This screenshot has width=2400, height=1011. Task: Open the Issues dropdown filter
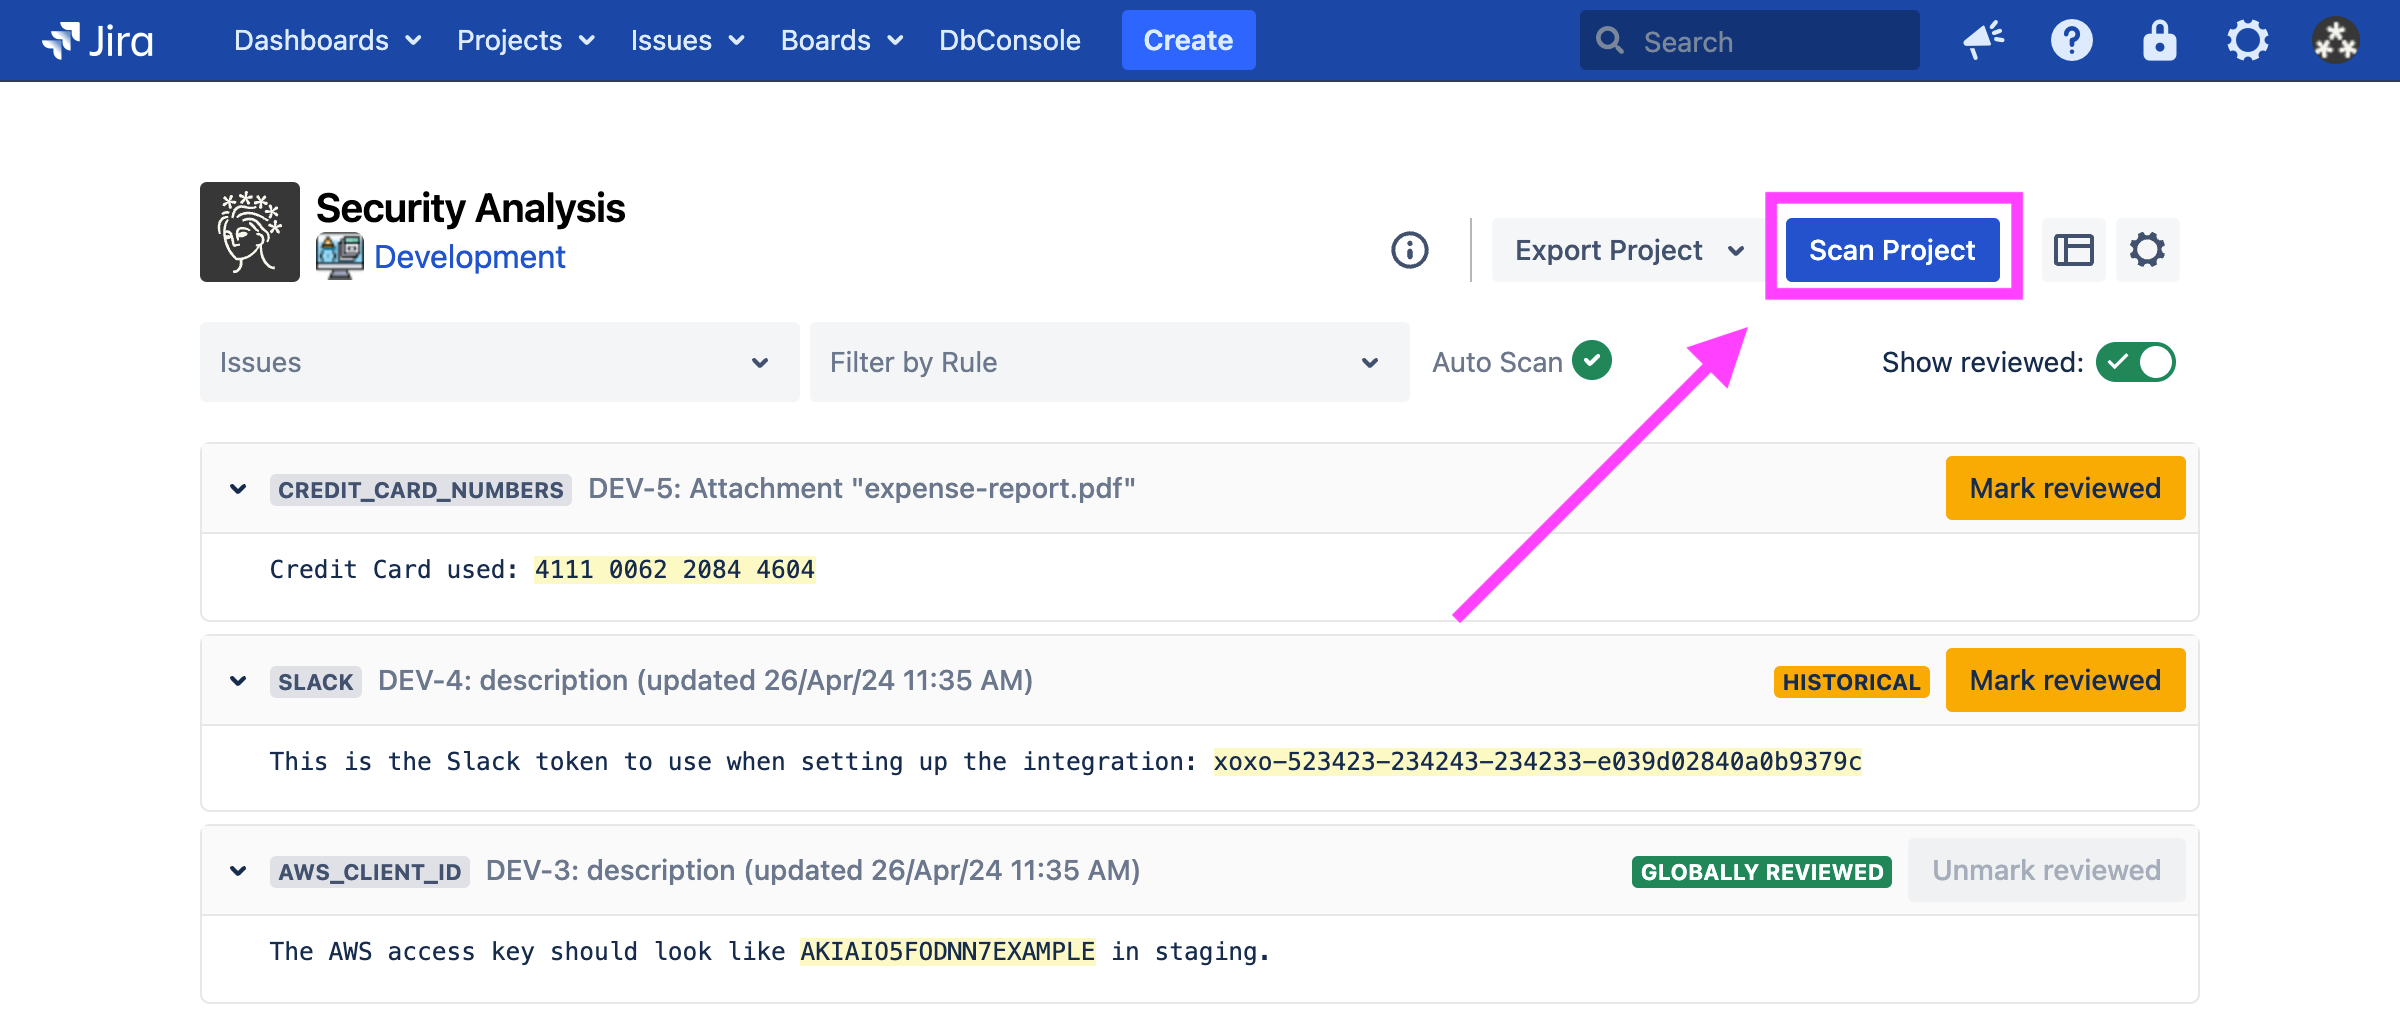(x=499, y=362)
